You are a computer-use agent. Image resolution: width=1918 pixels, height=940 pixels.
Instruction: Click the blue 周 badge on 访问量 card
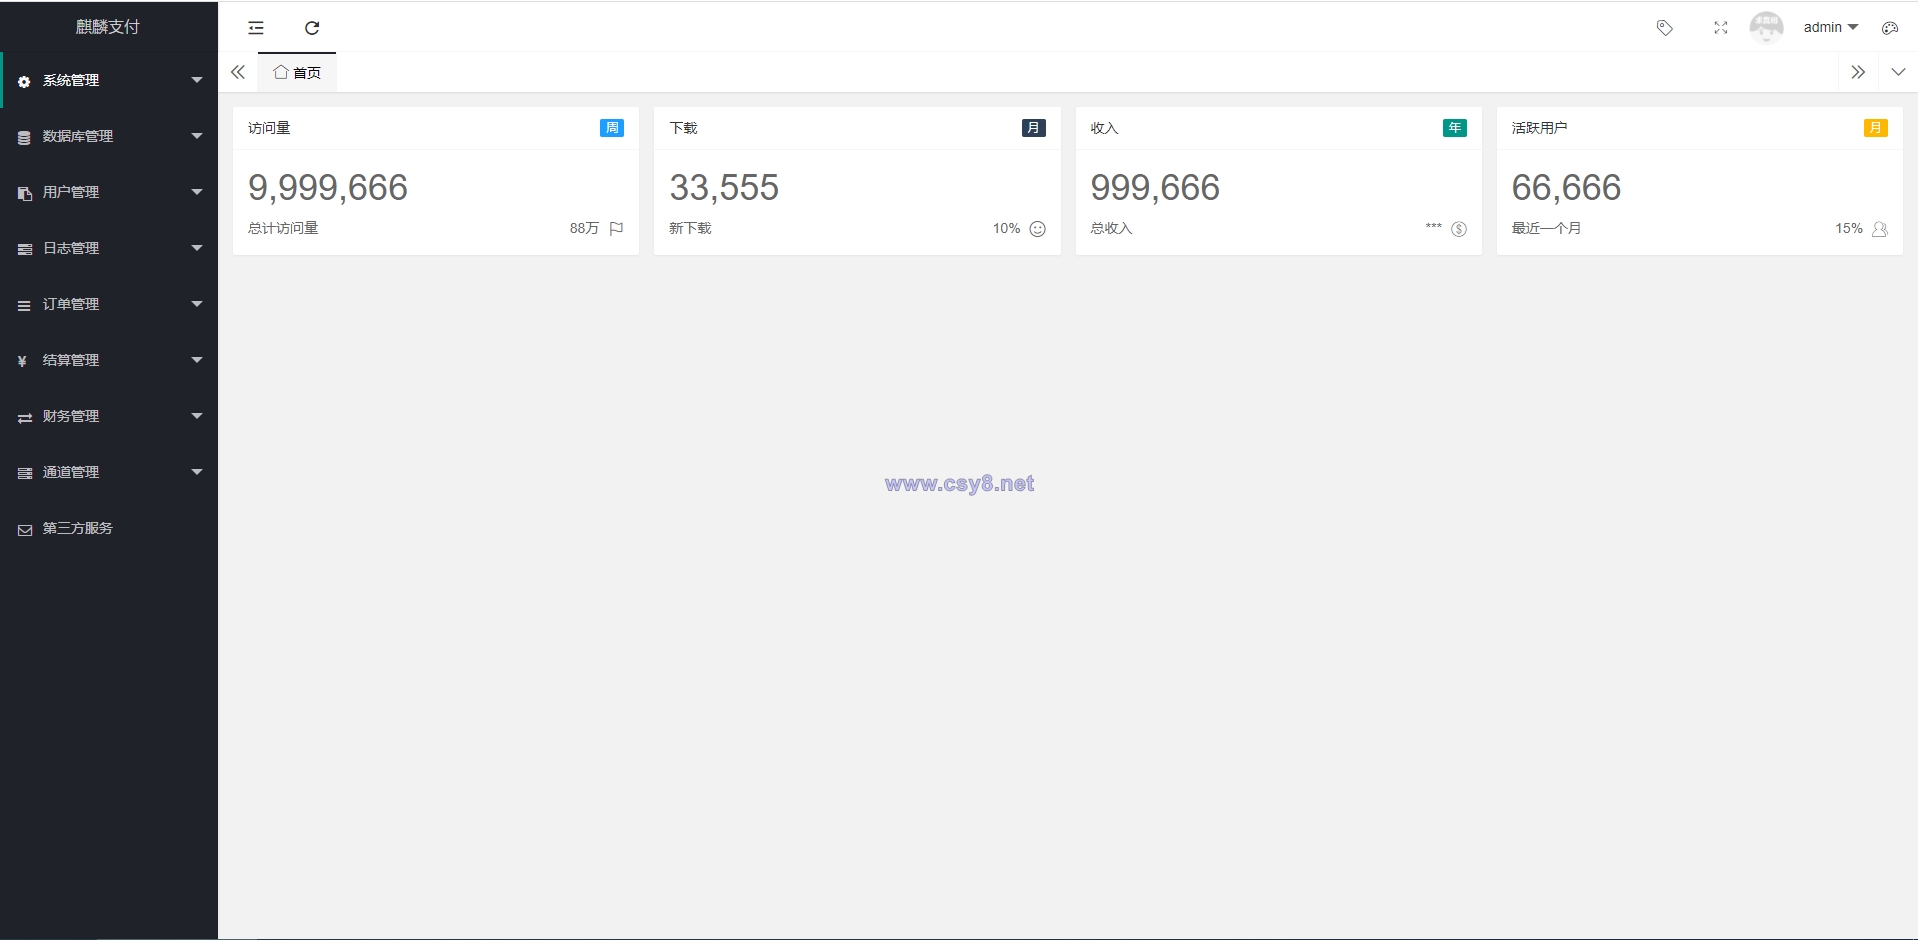612,128
